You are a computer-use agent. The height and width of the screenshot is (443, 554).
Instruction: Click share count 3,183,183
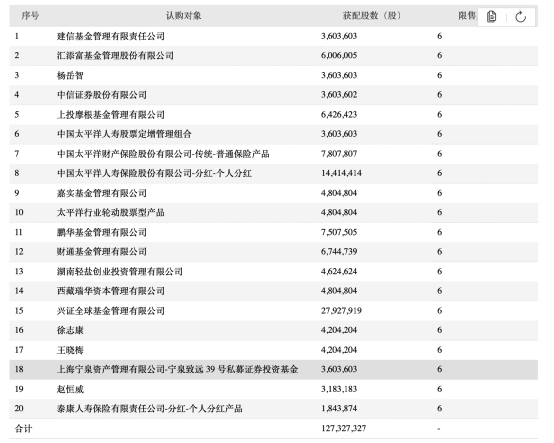tap(339, 389)
